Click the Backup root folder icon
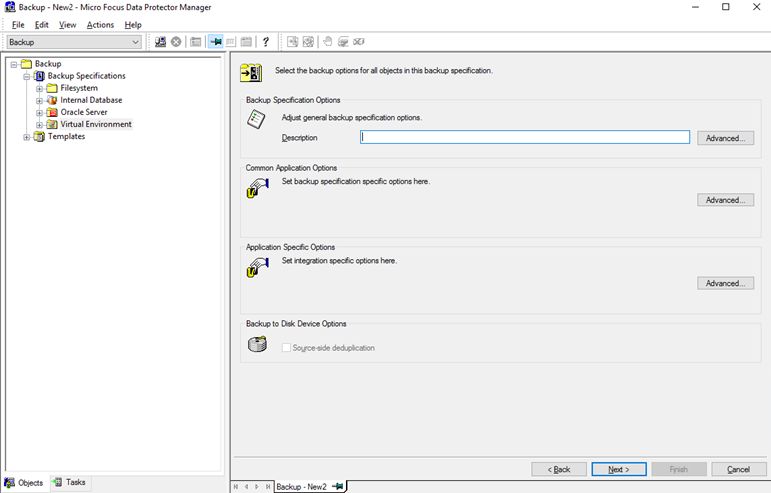771x493 pixels. (27, 64)
